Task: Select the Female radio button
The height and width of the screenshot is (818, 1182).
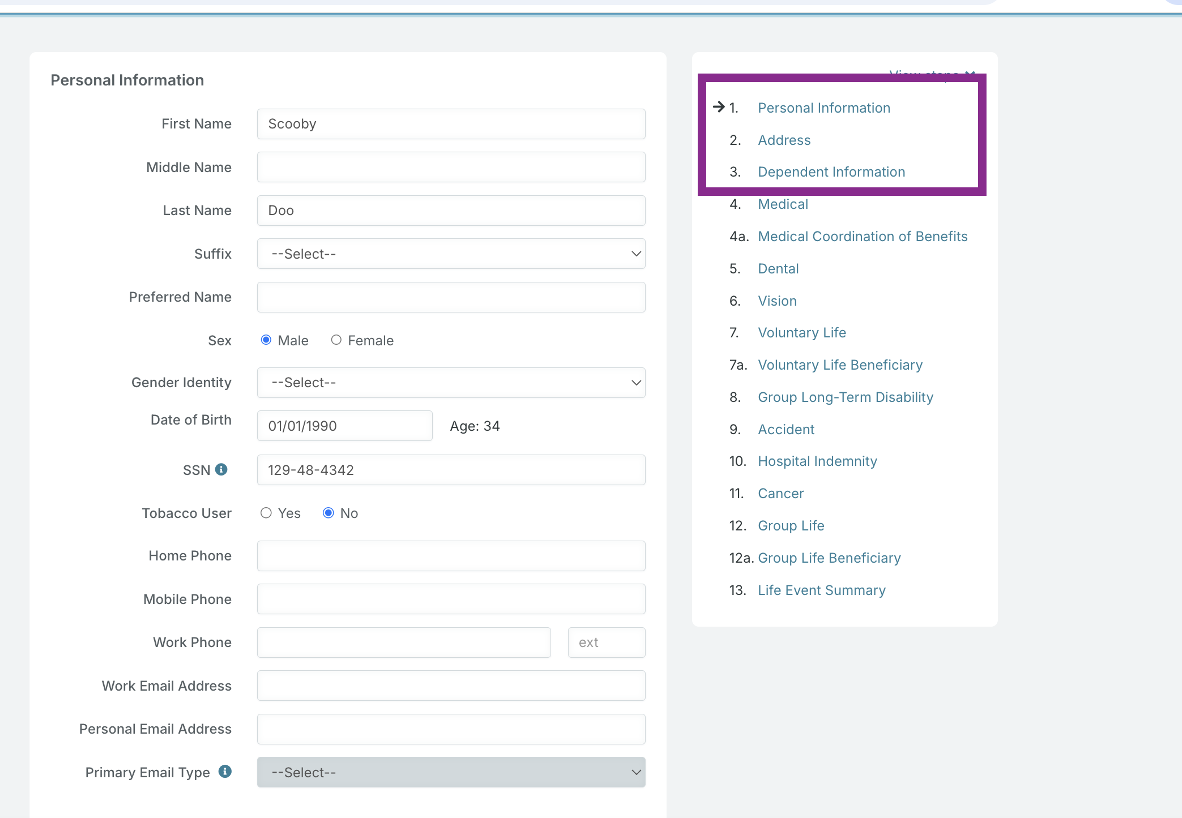Action: [336, 340]
